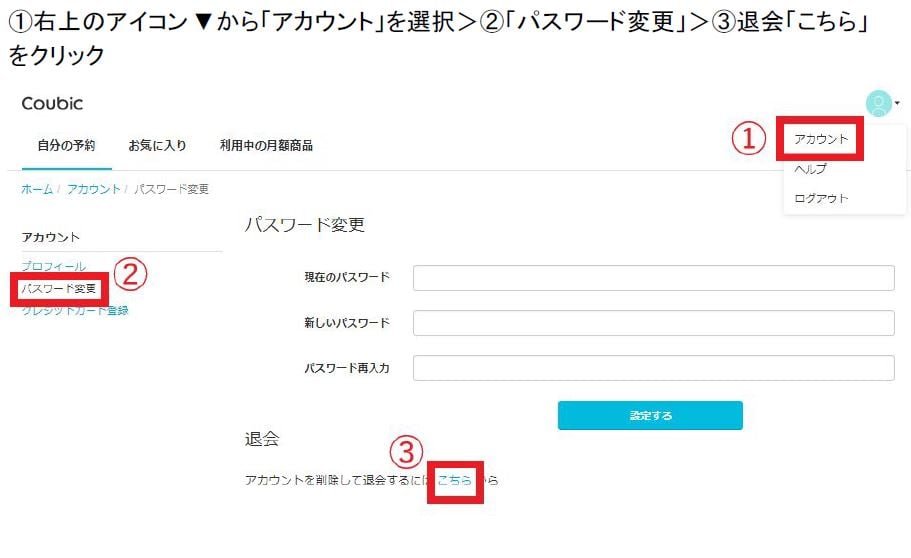This screenshot has width=911, height=558.
Task: Click パスワード変更 in the breadcrumb trail
Action: (171, 189)
